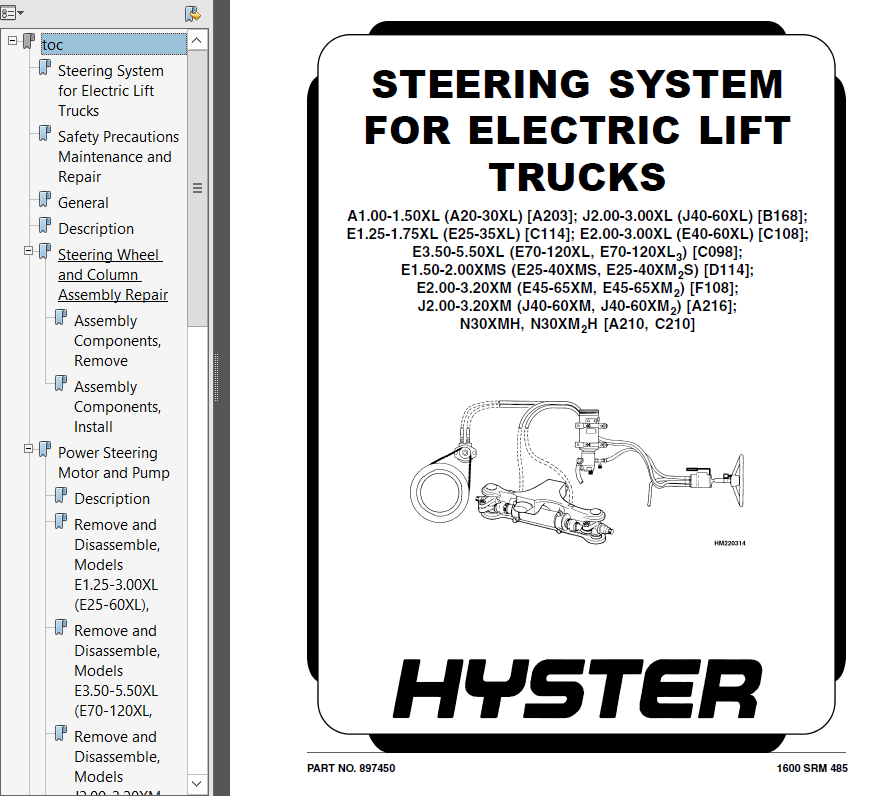This screenshot has height=796, width=880.
Task: Click the figure reference HM220314
Action: [x=730, y=543]
